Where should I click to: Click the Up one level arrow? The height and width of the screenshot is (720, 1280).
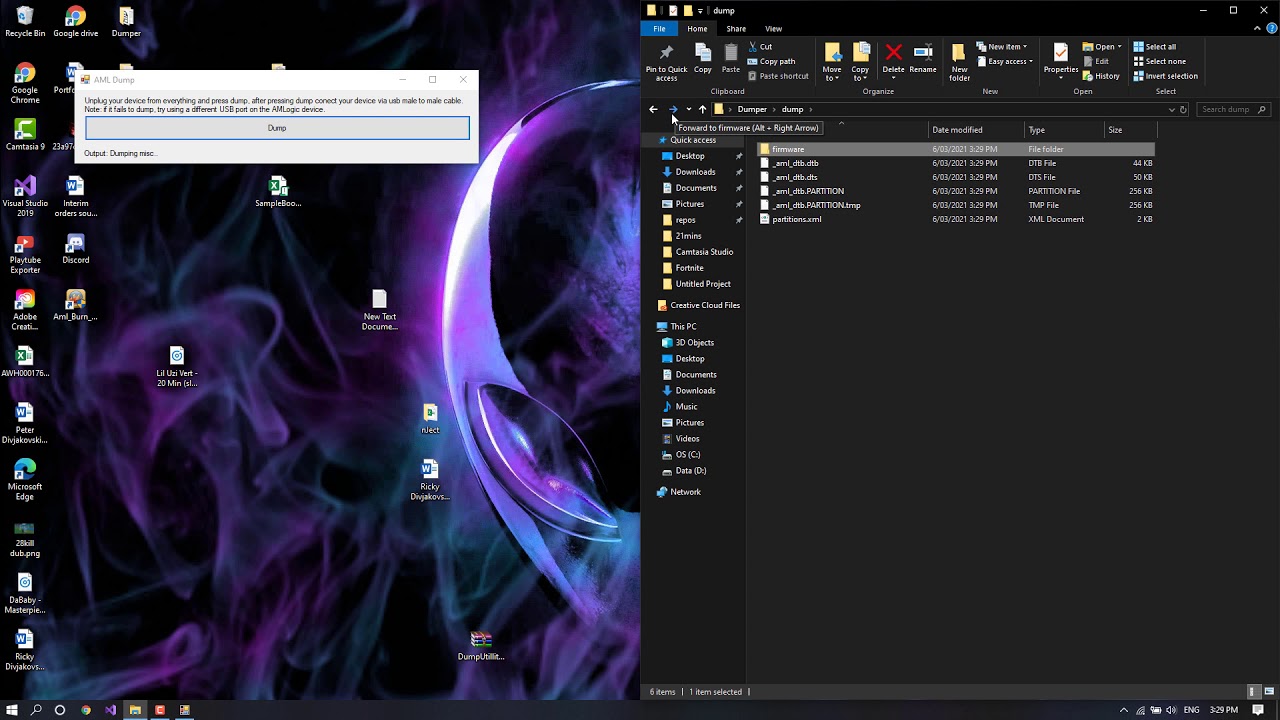(702, 109)
